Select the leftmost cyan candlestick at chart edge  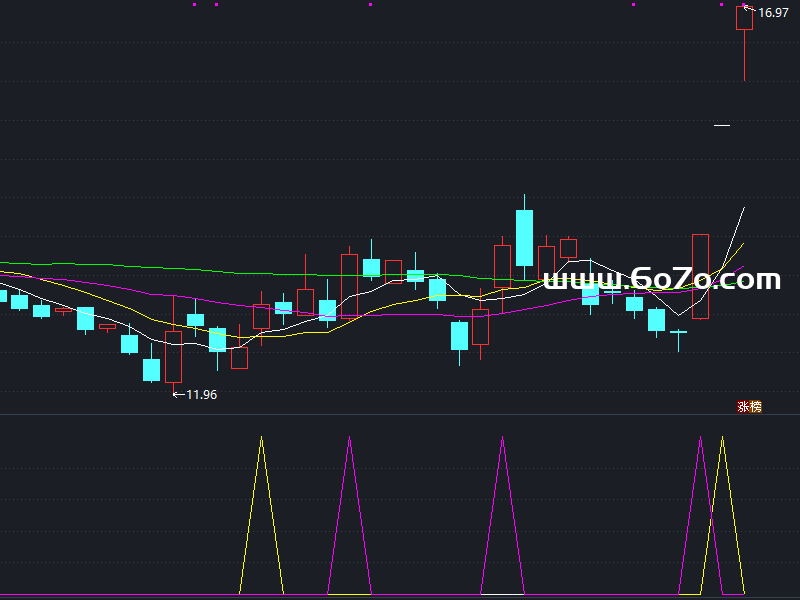(x=3, y=295)
